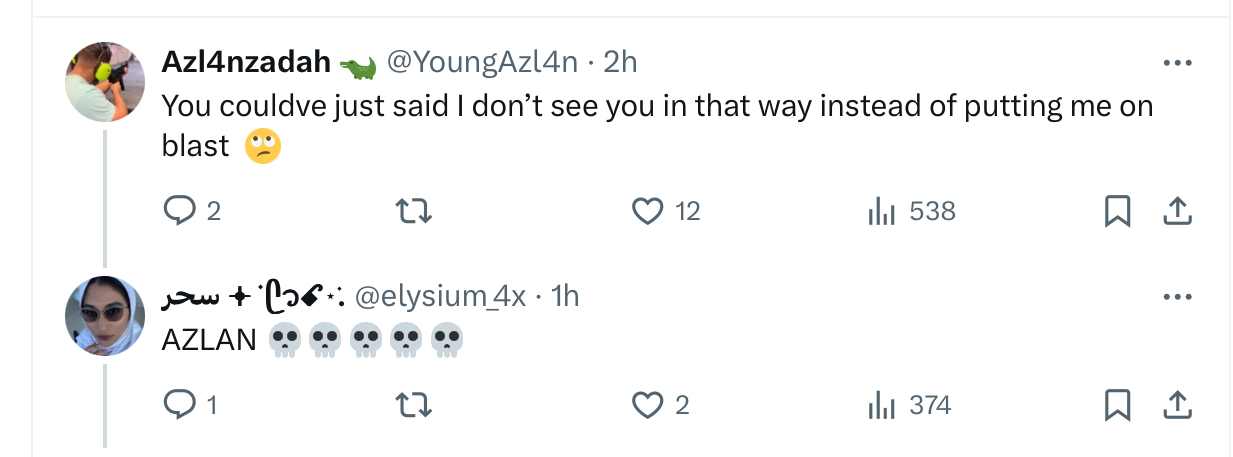Go to the @YoungAzl4n handle
This screenshot has height=457, width=1233.
482,63
